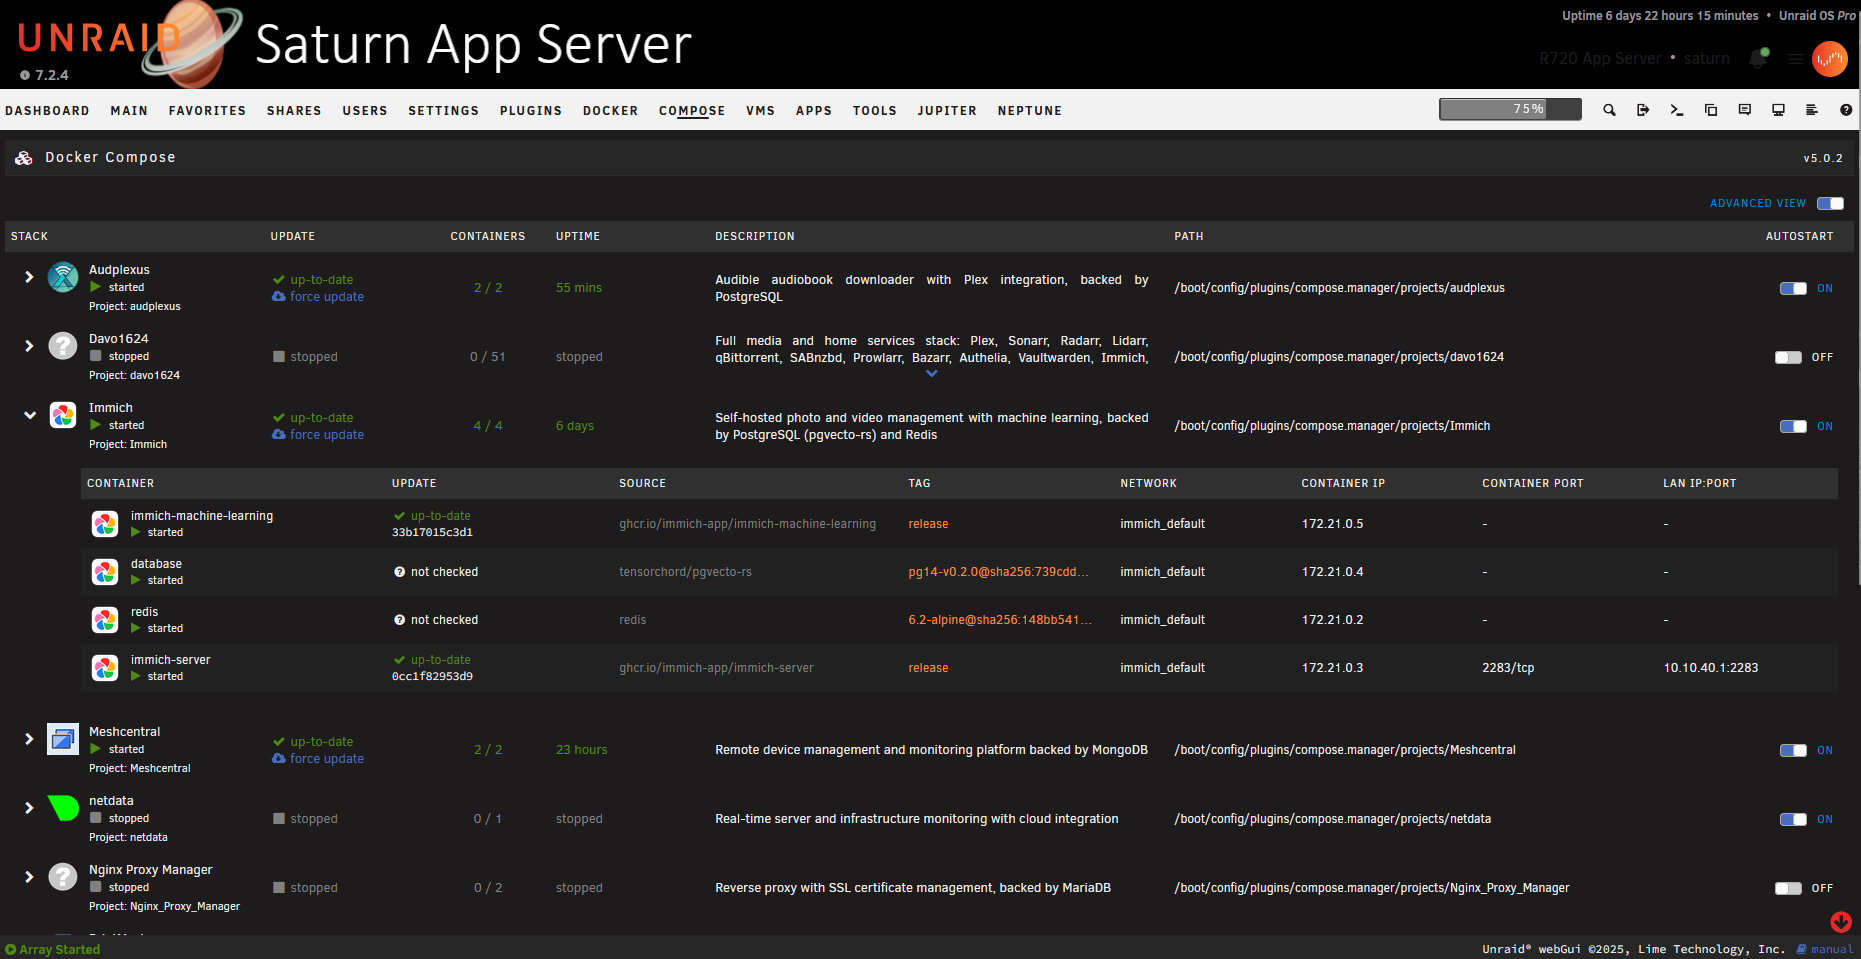Click the red scroll-down arrow button

[x=1841, y=922]
